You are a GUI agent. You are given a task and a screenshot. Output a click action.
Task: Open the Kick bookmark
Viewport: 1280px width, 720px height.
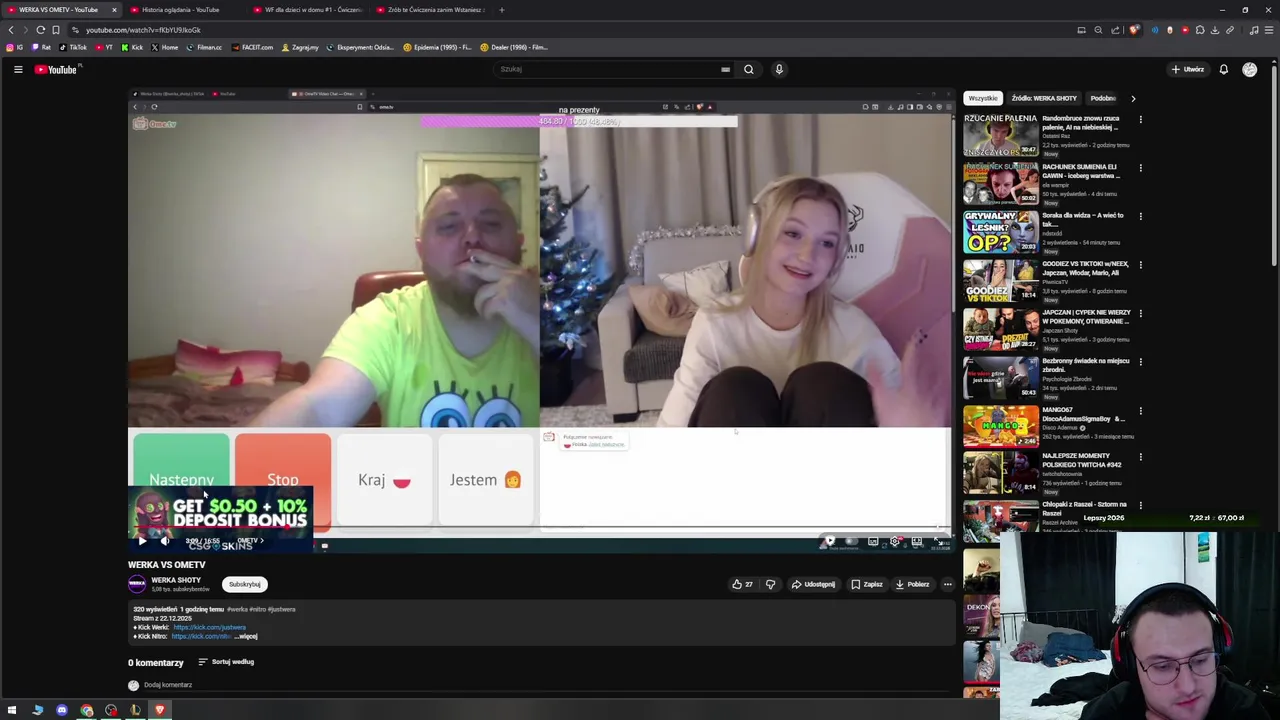coord(132,47)
